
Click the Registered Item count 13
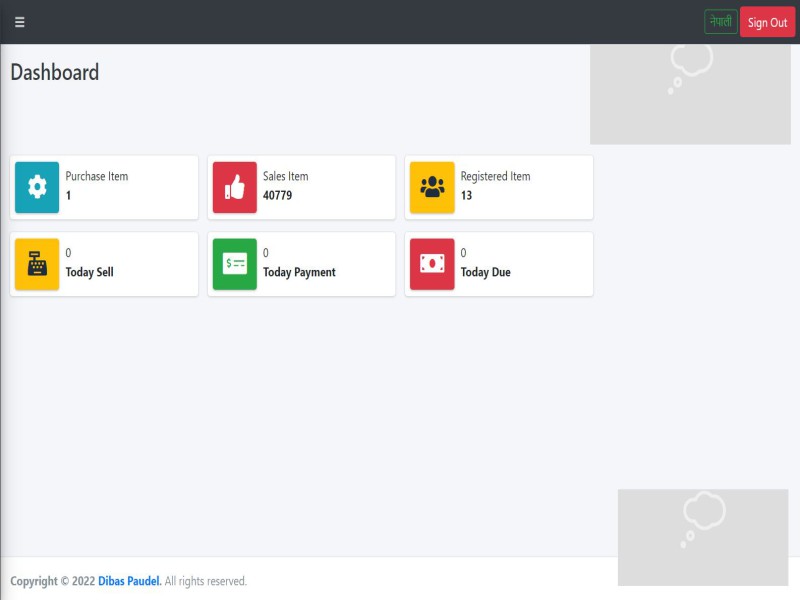(466, 196)
